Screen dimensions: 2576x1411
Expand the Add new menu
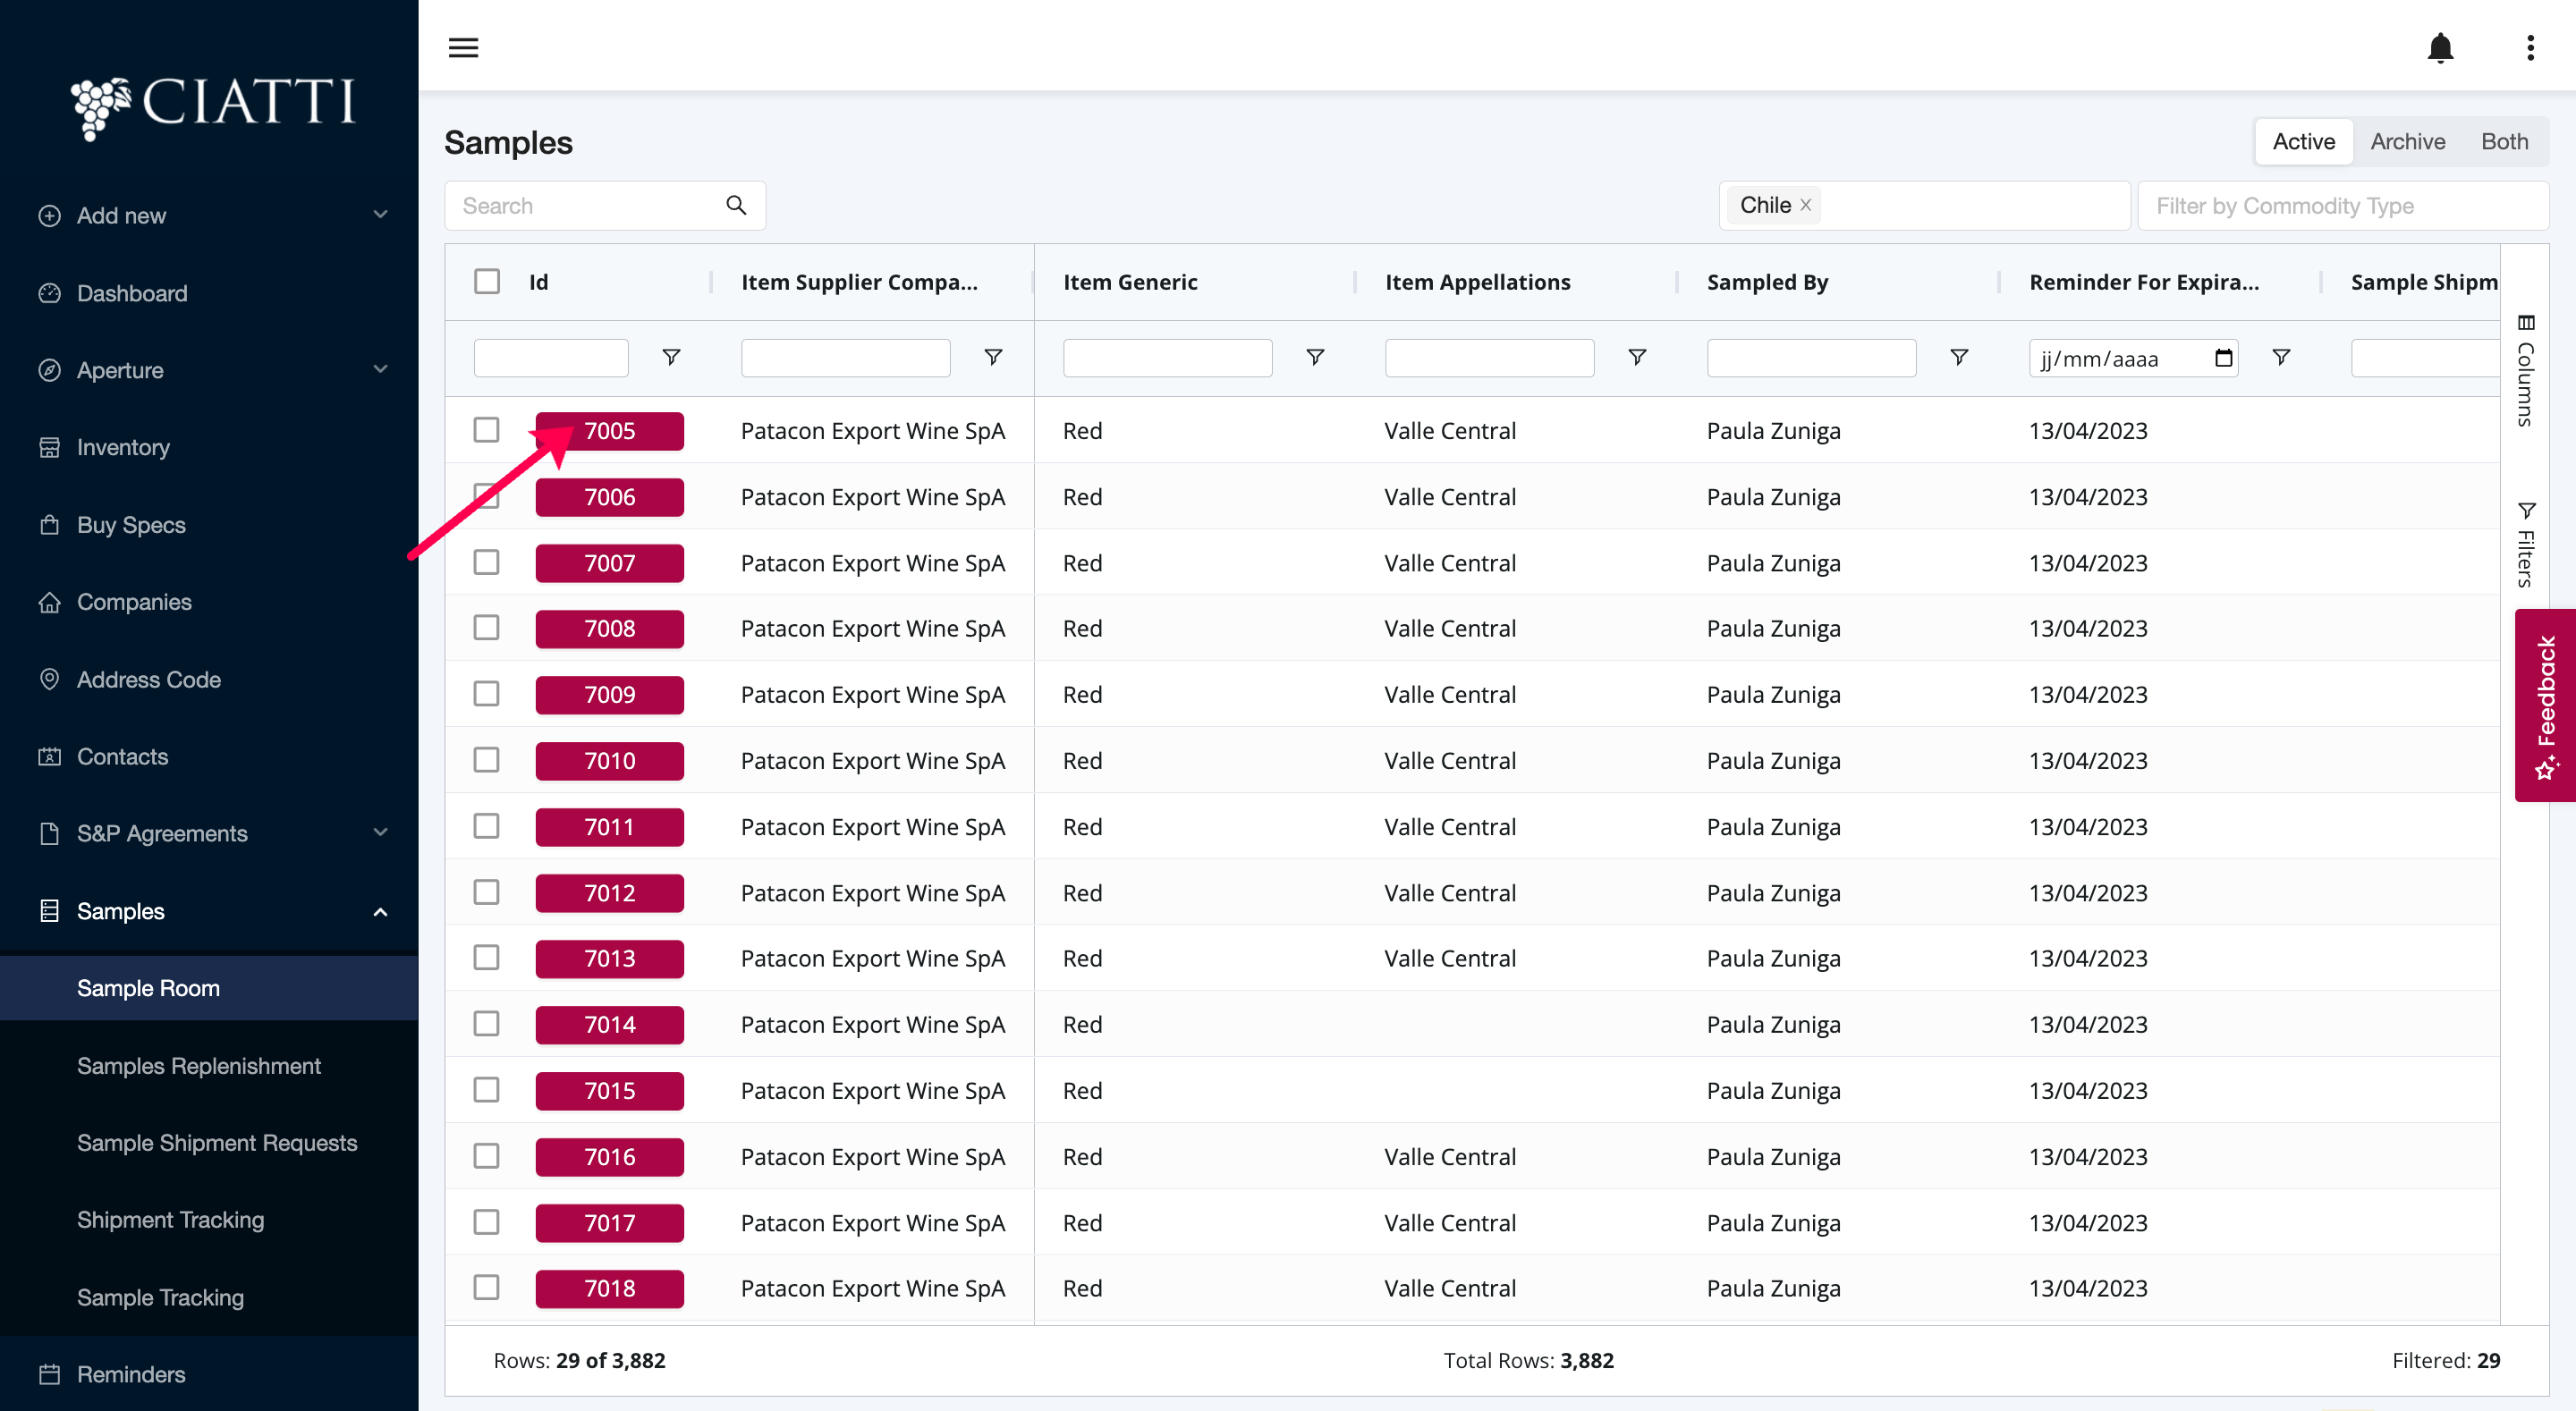point(380,215)
